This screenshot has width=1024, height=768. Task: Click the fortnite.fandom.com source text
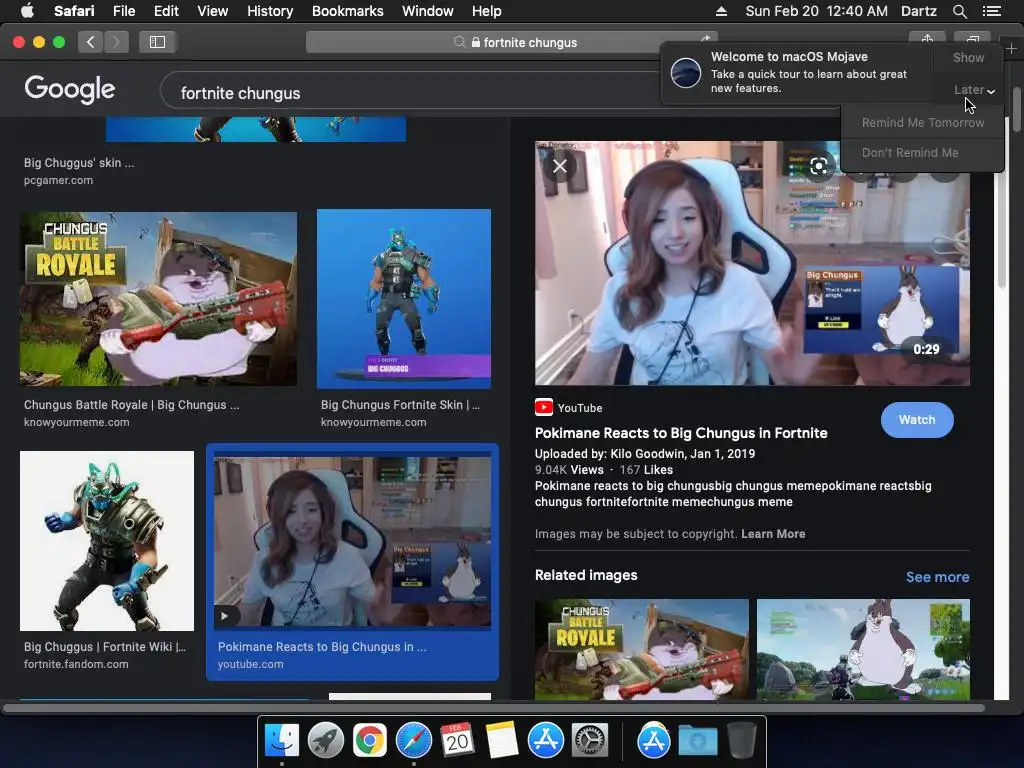pos(76,664)
